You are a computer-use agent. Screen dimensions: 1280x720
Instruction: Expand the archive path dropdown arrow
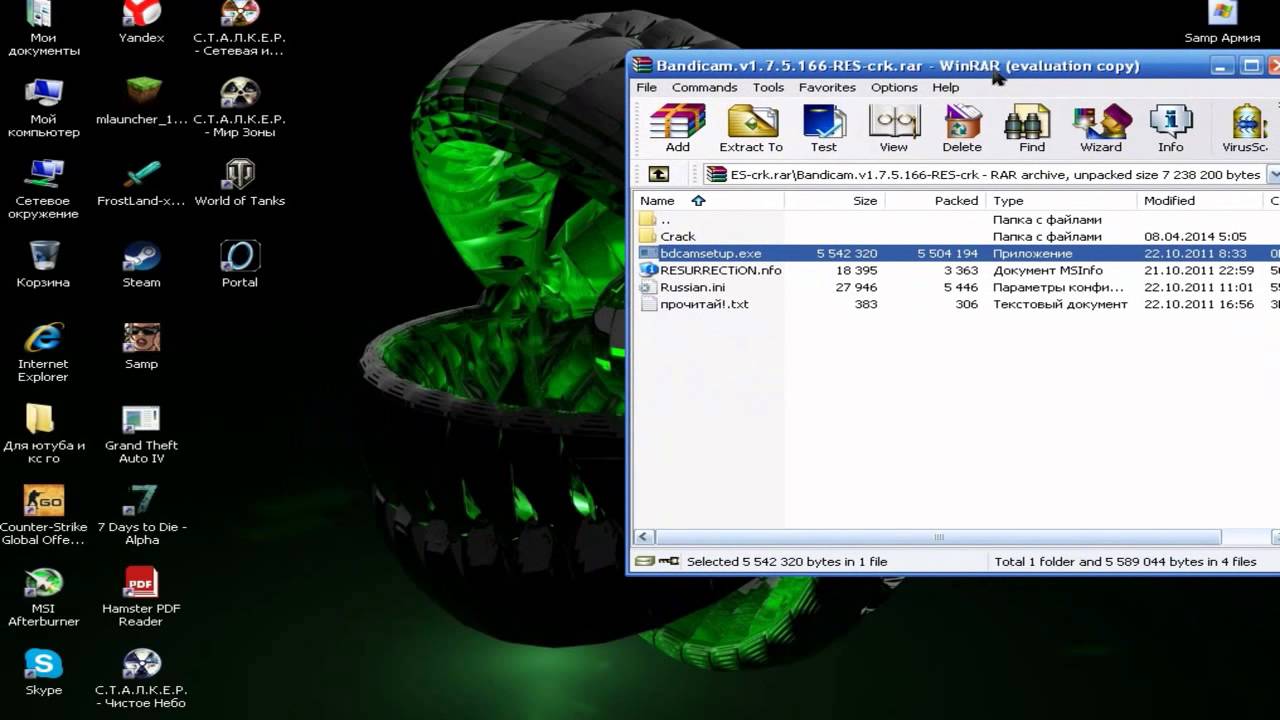pyautogui.click(x=1273, y=174)
